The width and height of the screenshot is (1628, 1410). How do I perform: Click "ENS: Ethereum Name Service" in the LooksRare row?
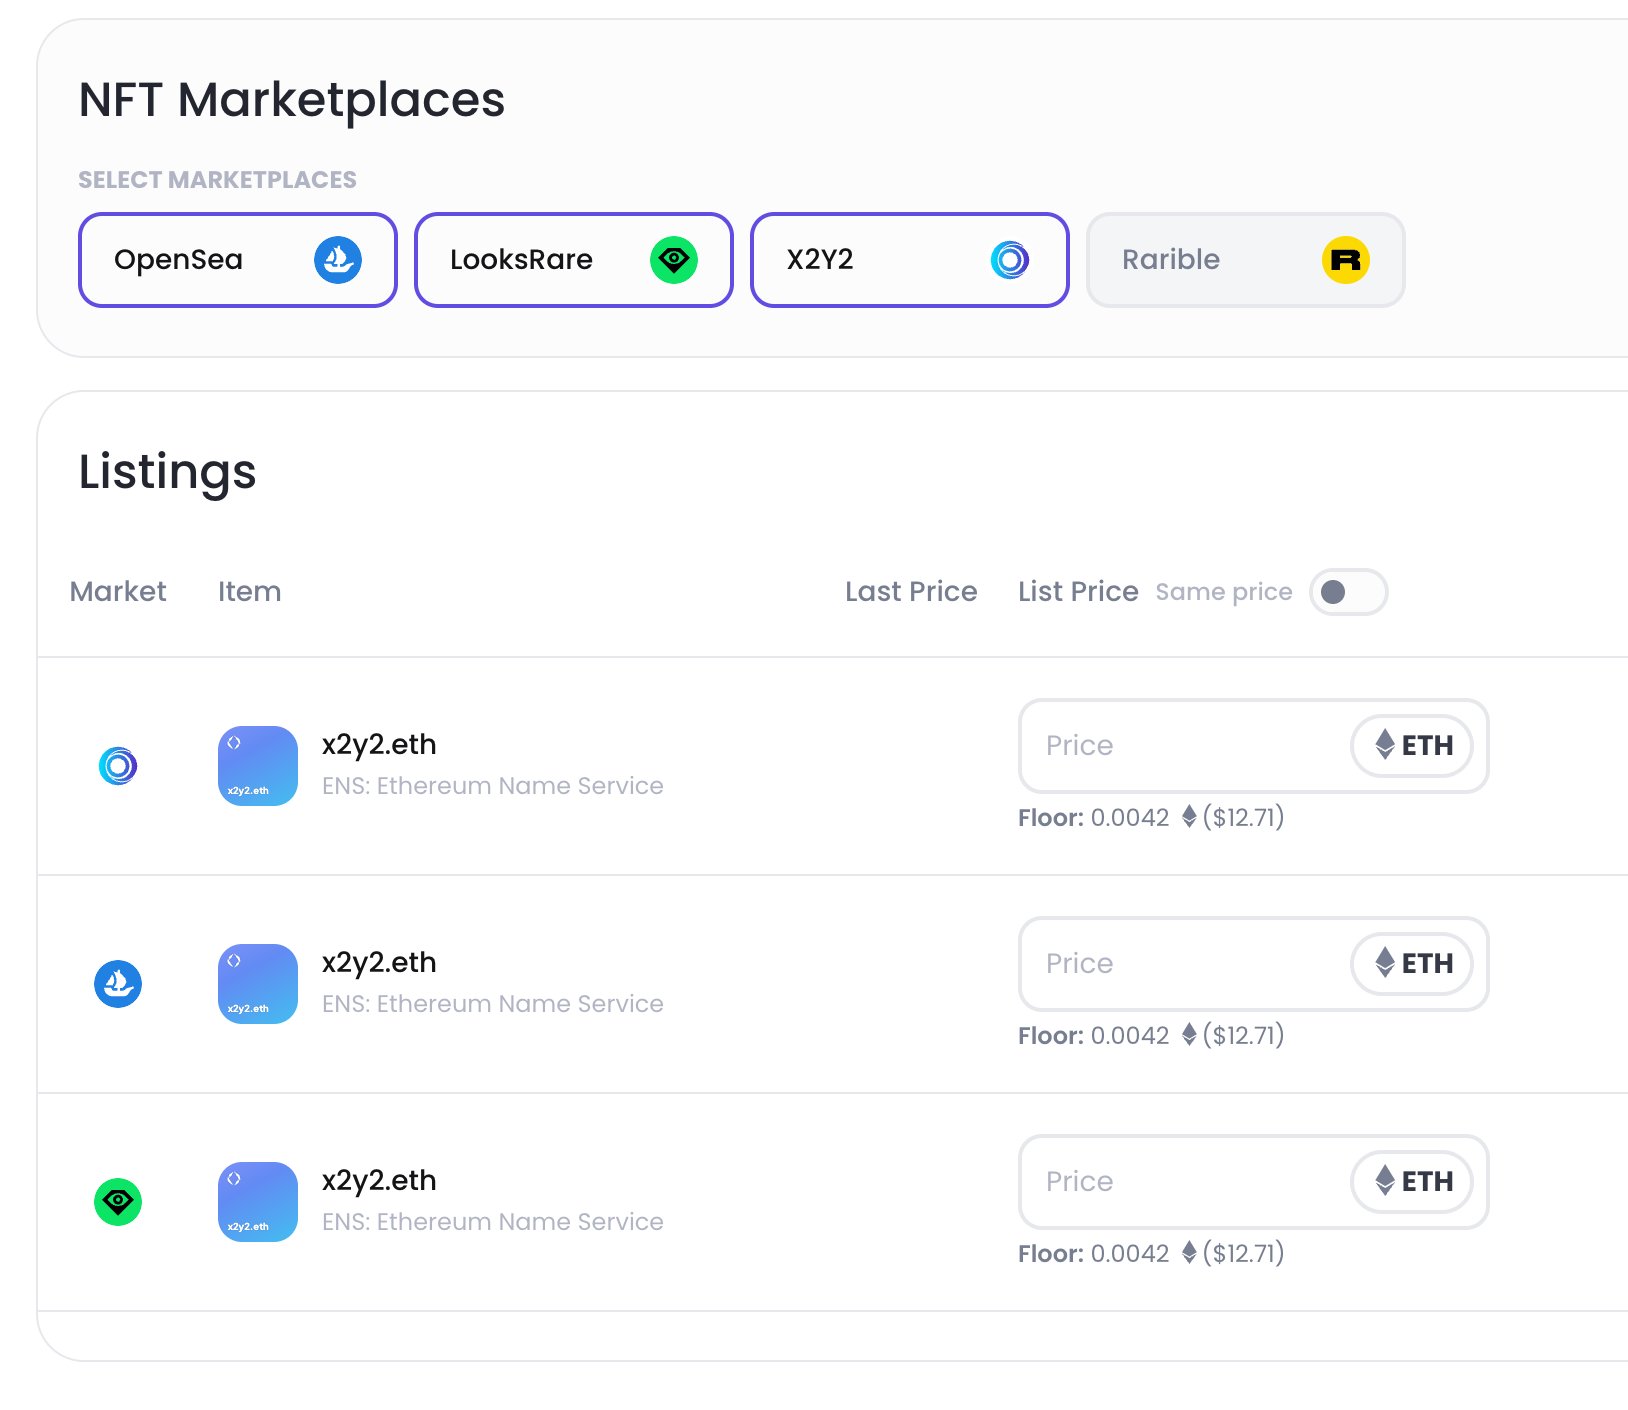(493, 1222)
